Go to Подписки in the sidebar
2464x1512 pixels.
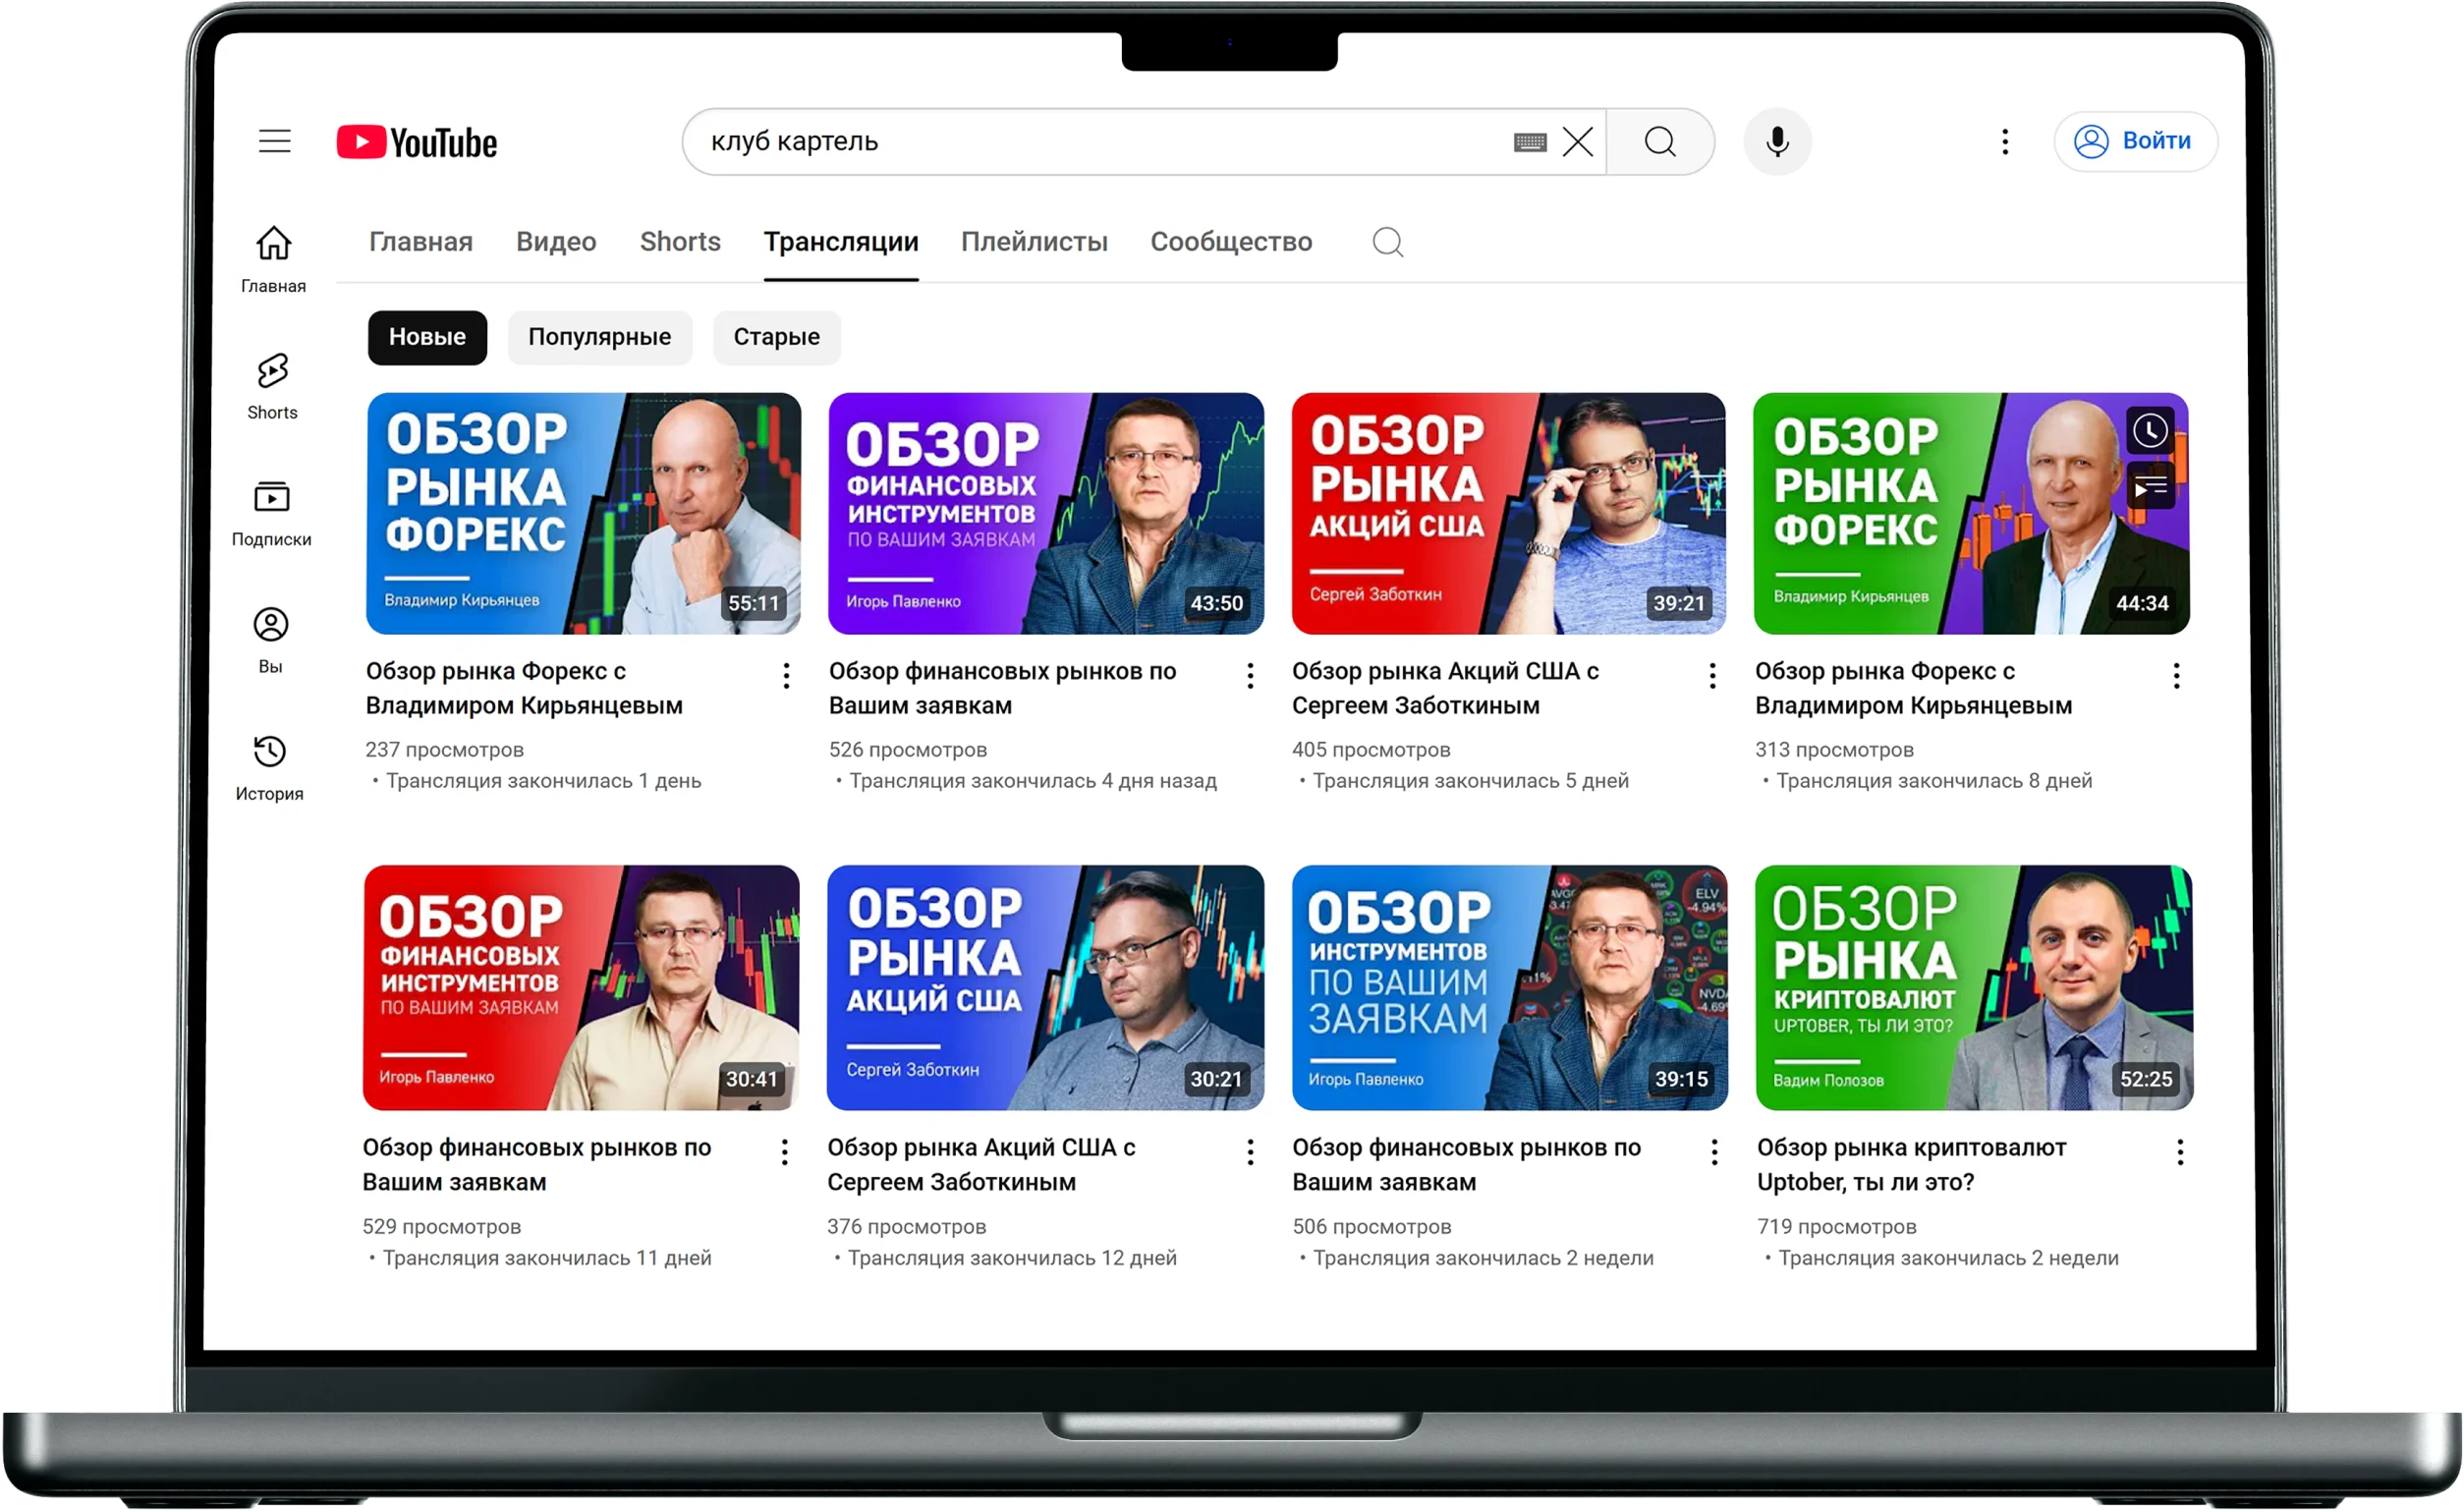(272, 512)
